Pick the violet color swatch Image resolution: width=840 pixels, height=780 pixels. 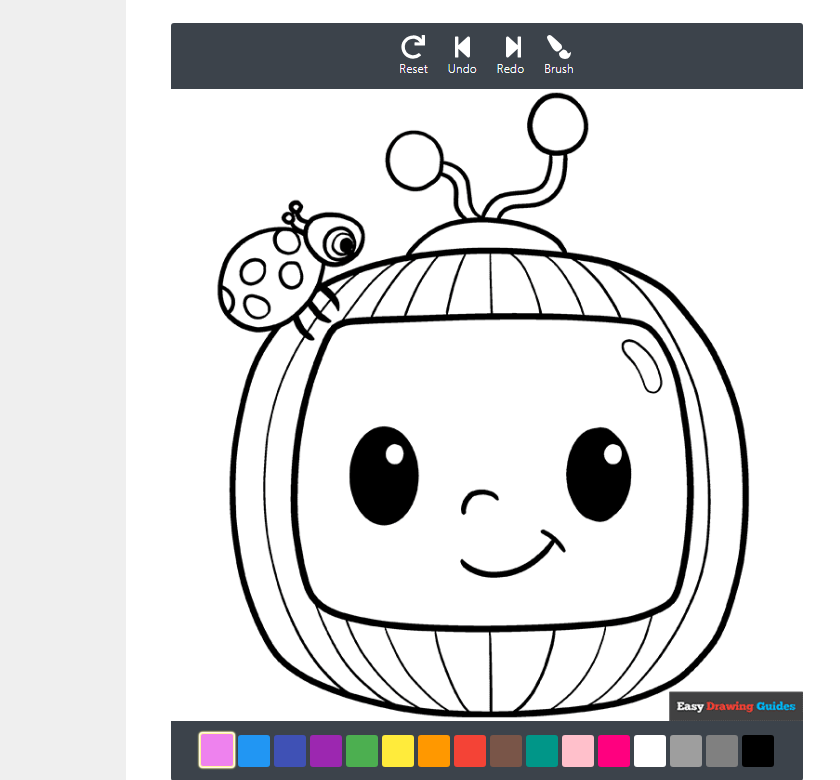pyautogui.click(x=217, y=750)
